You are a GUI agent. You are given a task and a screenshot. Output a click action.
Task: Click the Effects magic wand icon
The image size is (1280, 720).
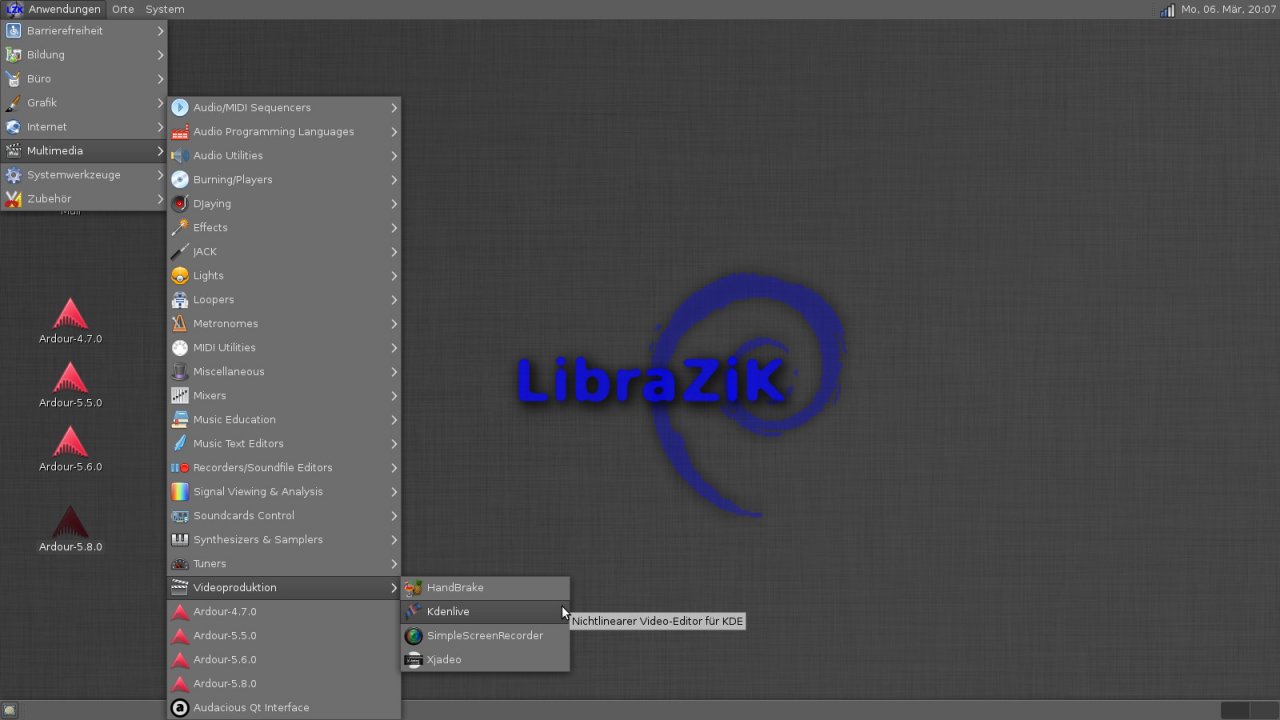click(x=180, y=228)
